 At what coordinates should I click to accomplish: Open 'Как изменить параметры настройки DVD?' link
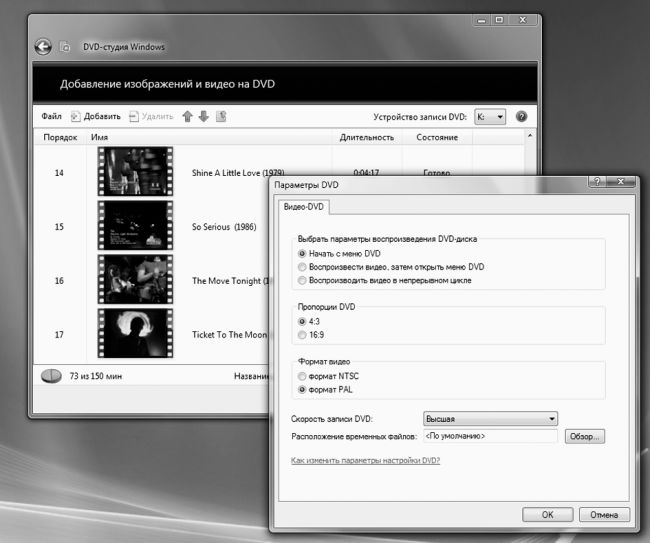tap(365, 461)
